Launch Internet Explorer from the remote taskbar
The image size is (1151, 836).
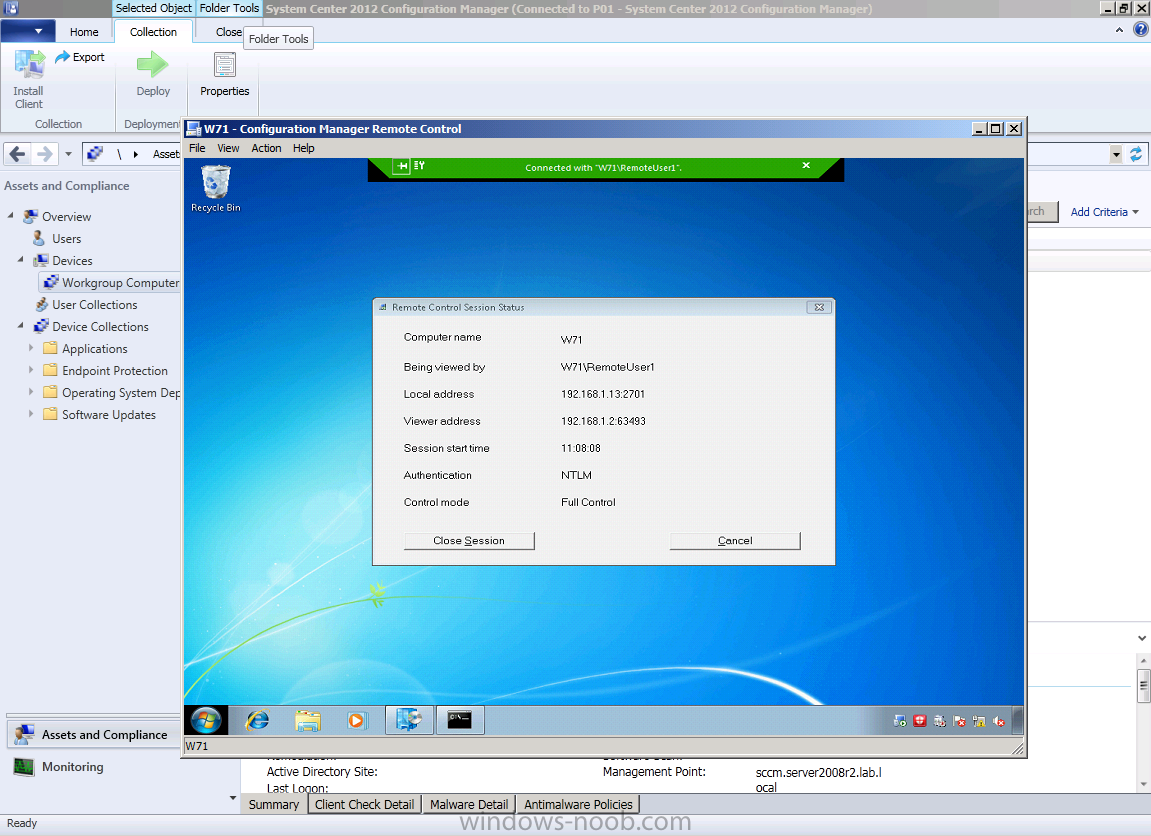pyautogui.click(x=257, y=721)
